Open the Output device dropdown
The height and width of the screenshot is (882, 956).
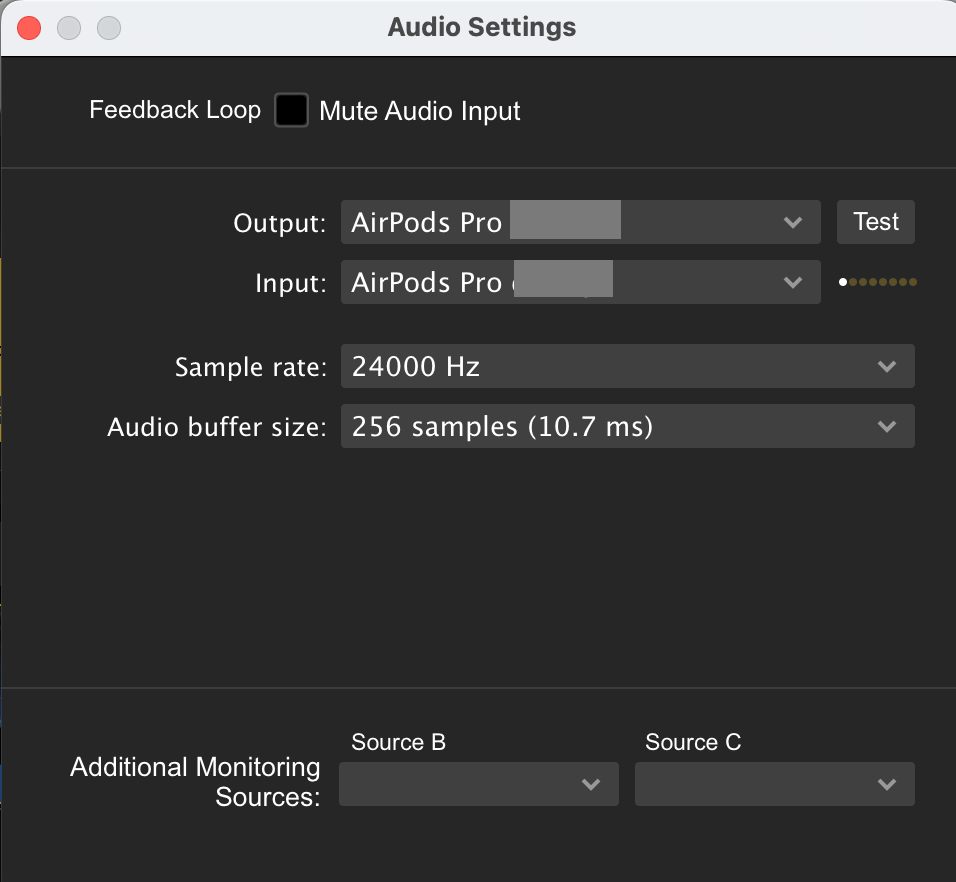tap(580, 222)
